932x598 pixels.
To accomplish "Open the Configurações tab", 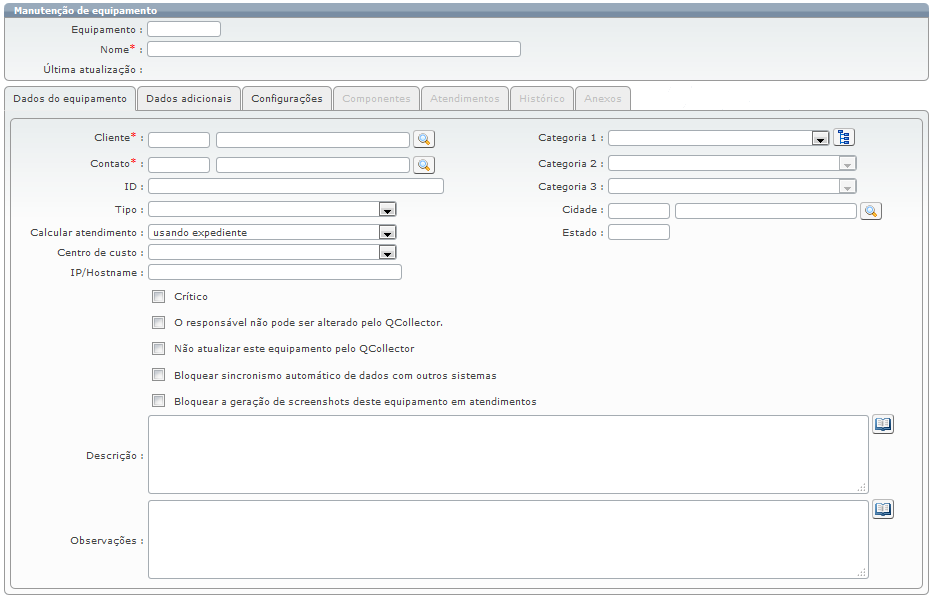I will coord(287,99).
